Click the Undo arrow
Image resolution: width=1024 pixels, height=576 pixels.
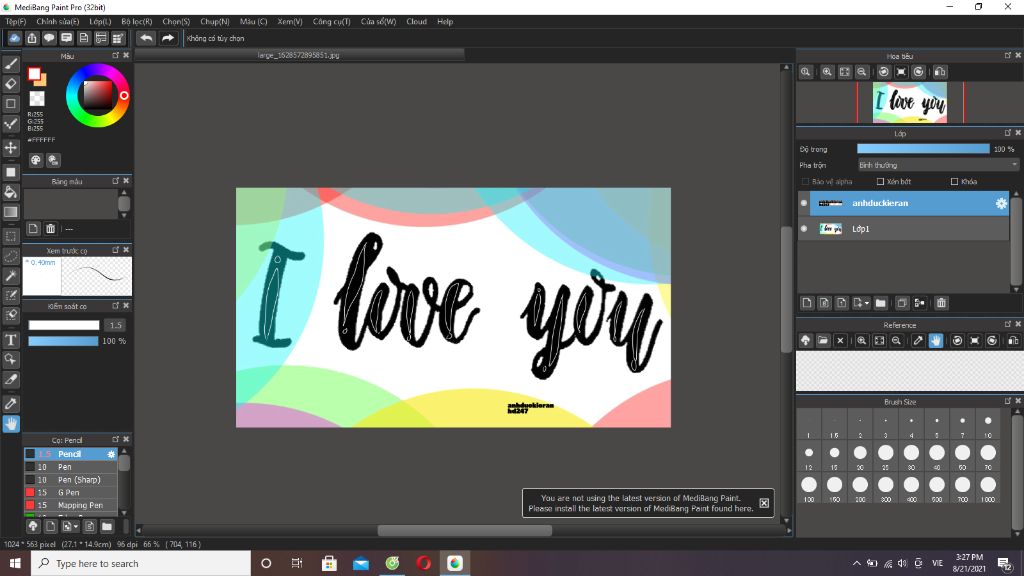pos(146,38)
